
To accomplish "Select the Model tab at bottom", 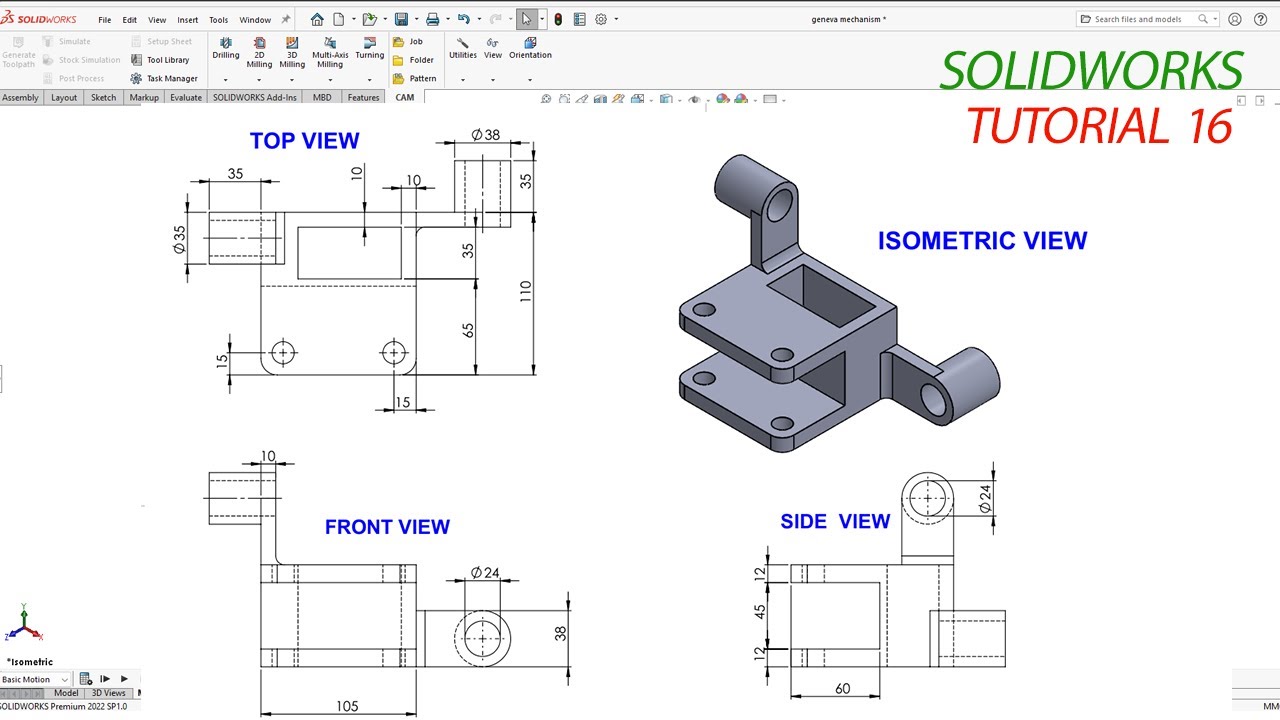I will click(x=66, y=693).
